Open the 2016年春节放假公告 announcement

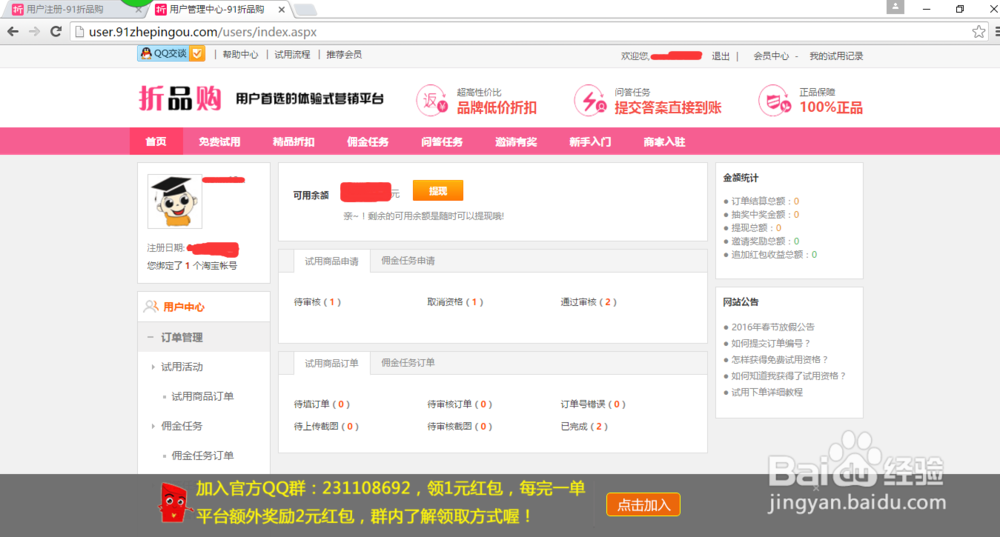click(772, 327)
